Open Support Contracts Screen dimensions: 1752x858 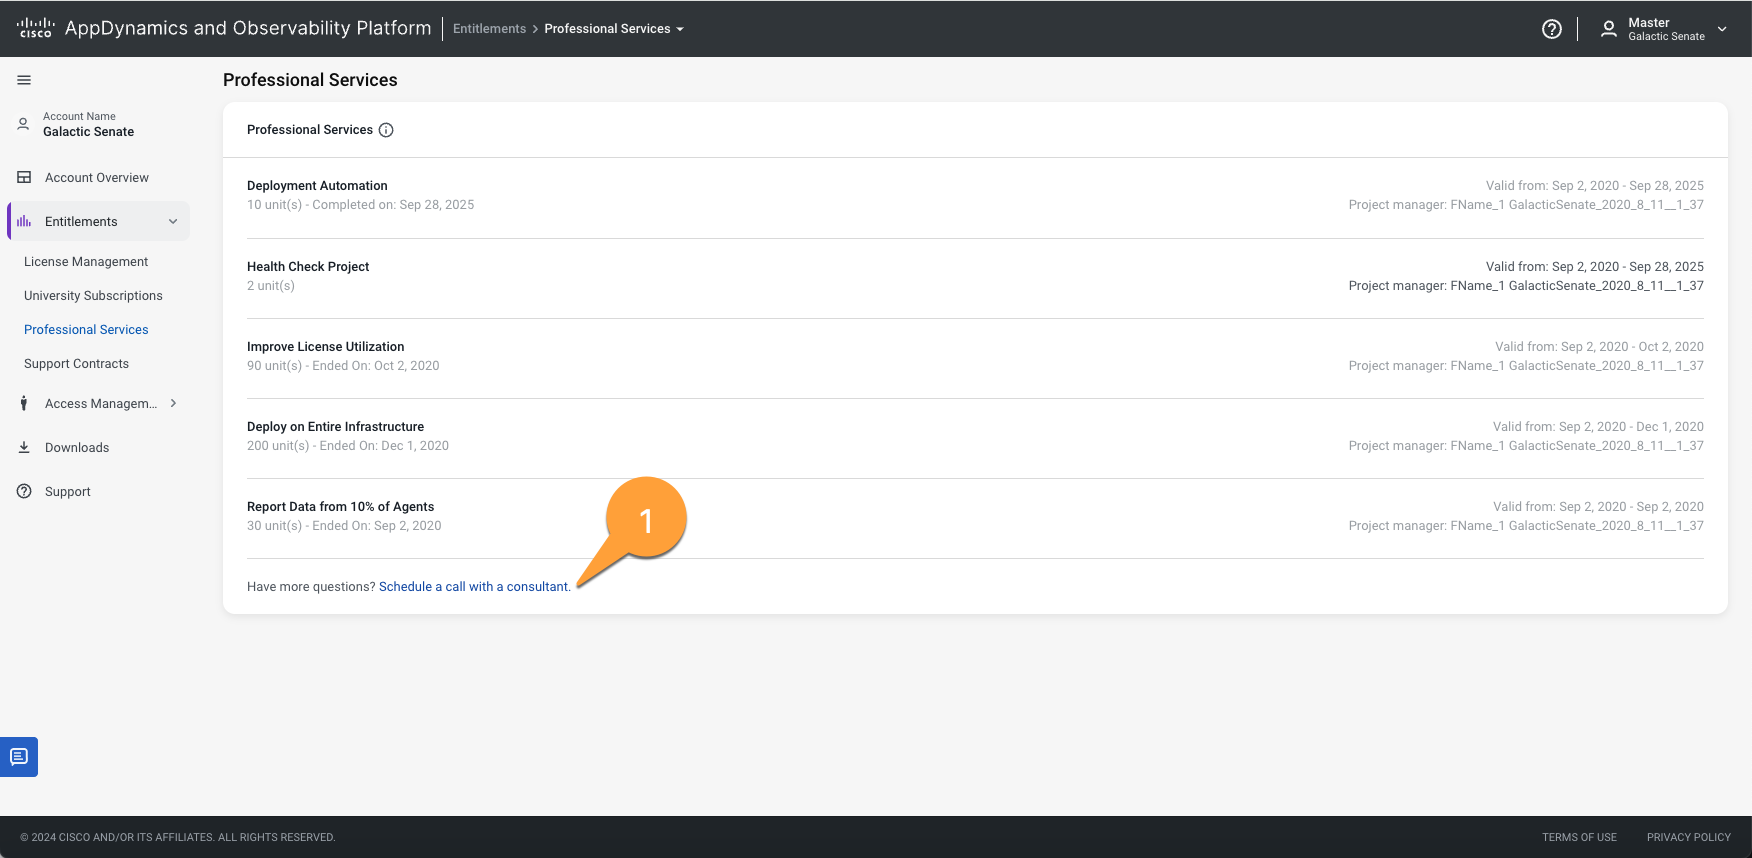coord(76,363)
